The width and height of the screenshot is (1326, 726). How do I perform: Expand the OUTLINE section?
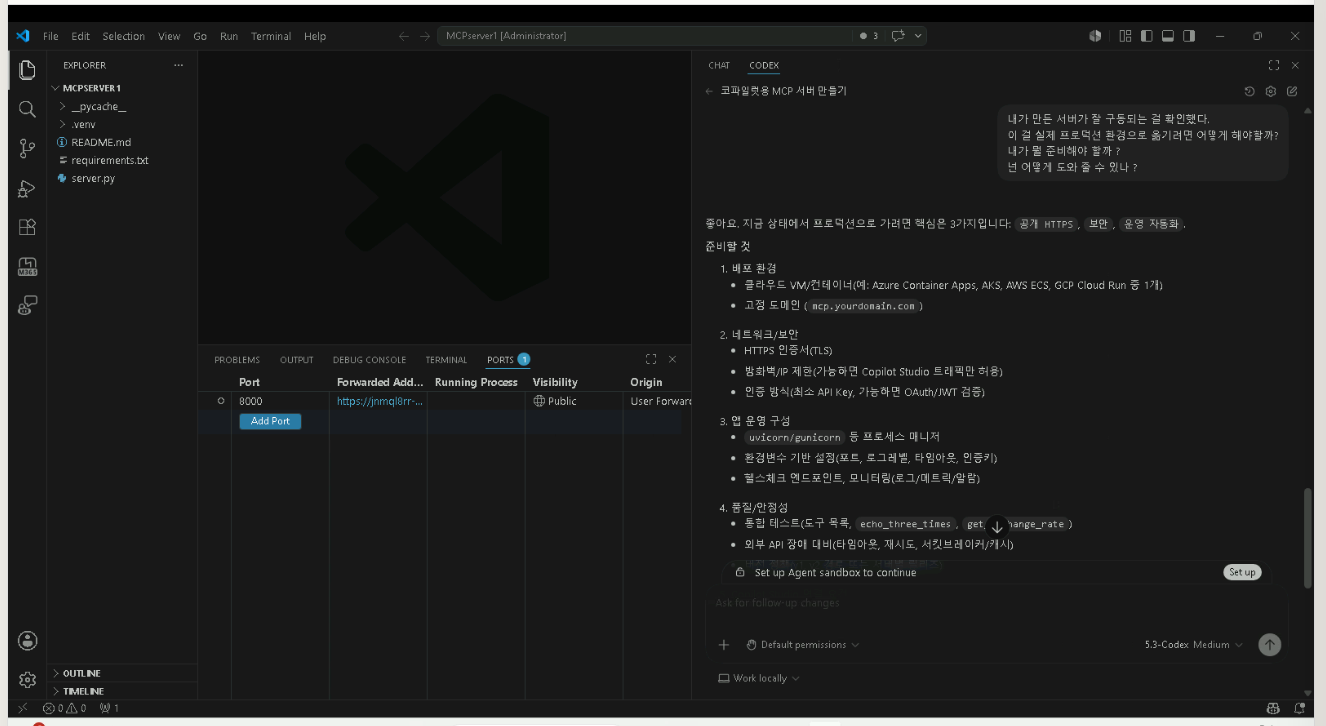(x=123, y=673)
